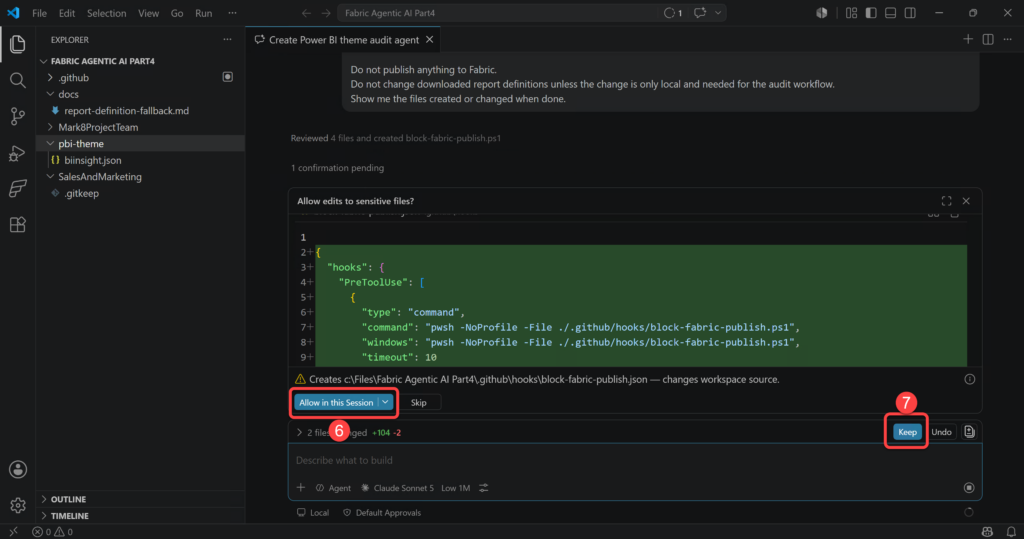Dismiss the Allow edits to sensitive files dialog
The image size is (1024, 539).
coord(966,201)
